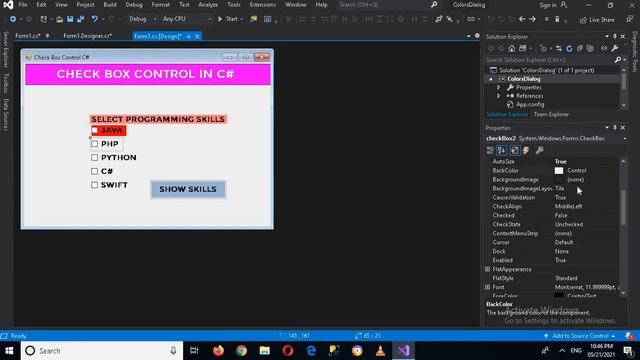Expand the FlatAppearance property group
This screenshot has width=640, height=360.
[x=487, y=269]
